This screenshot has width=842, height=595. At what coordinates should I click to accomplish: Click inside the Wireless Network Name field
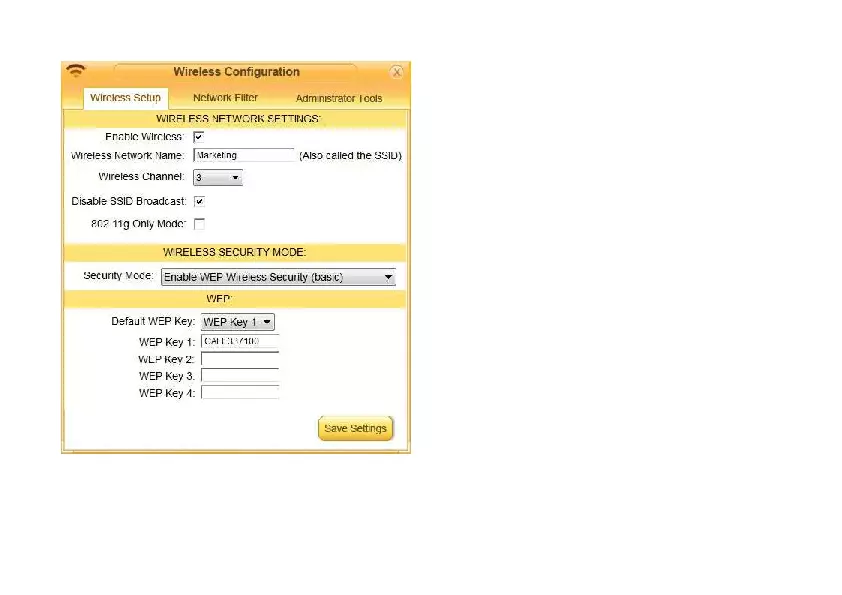click(244, 155)
